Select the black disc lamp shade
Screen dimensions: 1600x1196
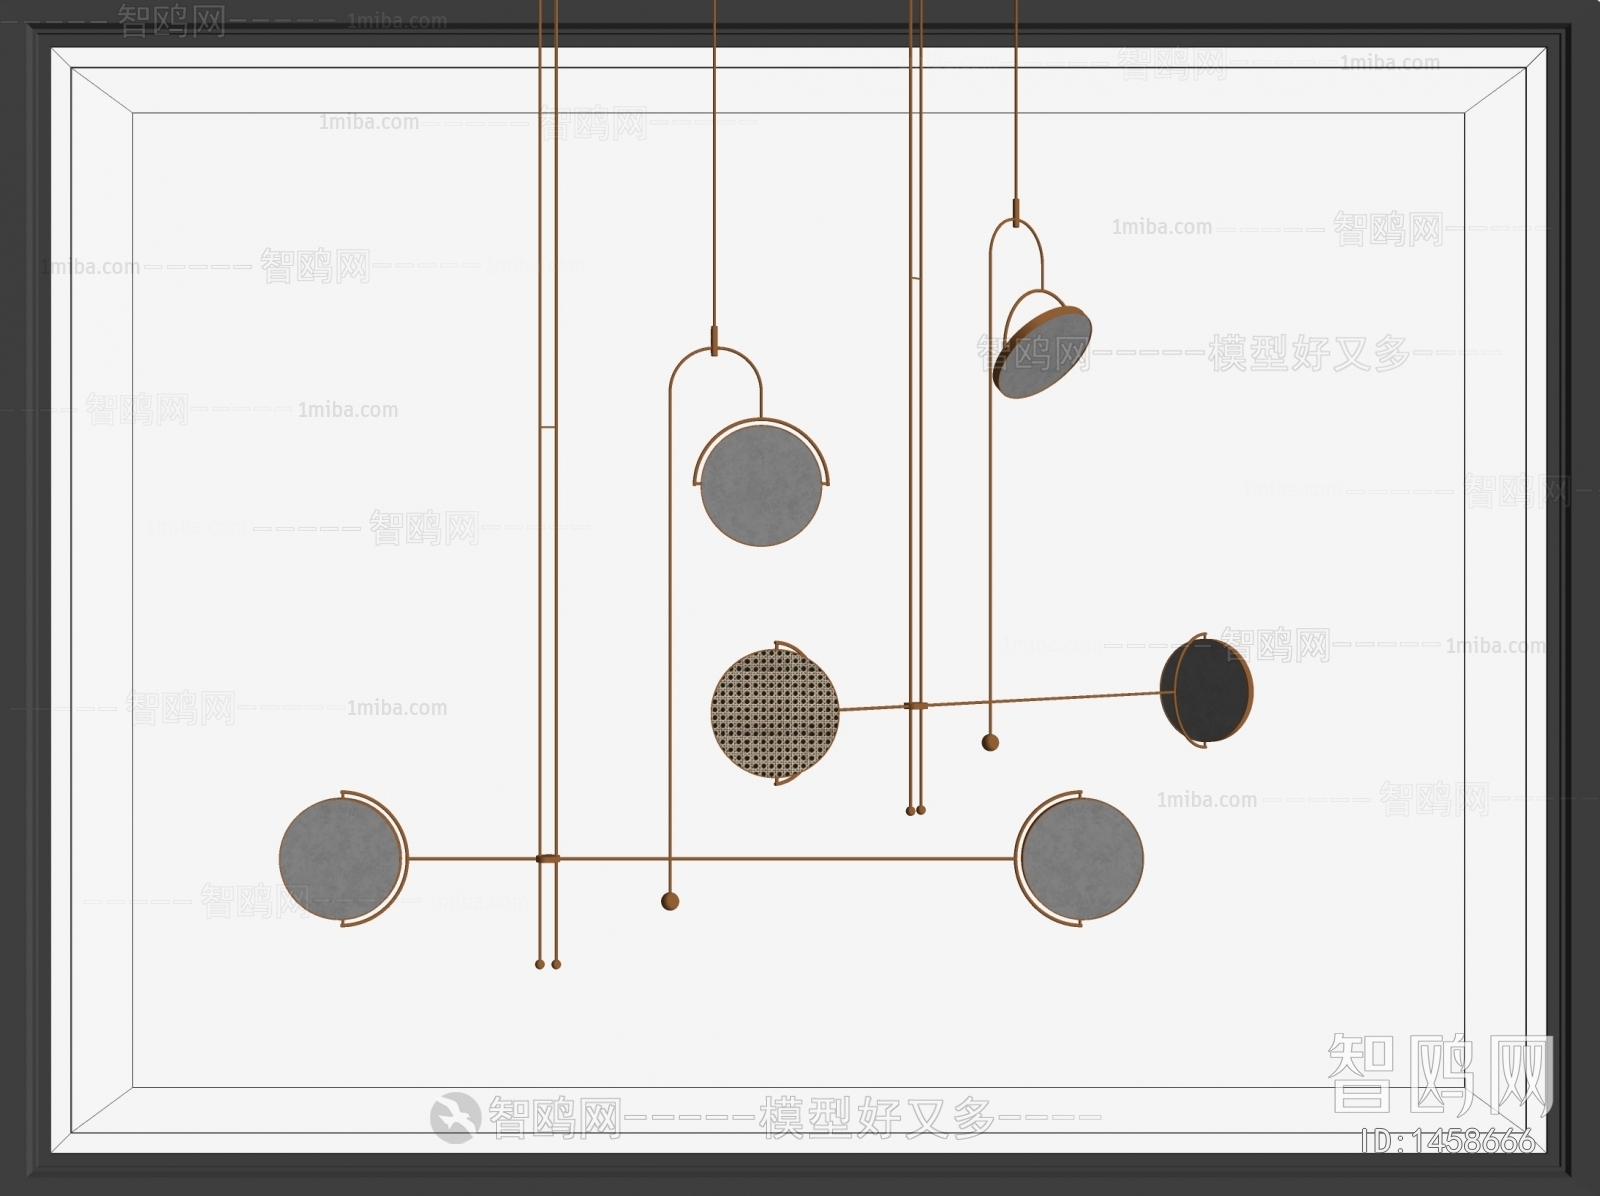[1207, 690]
